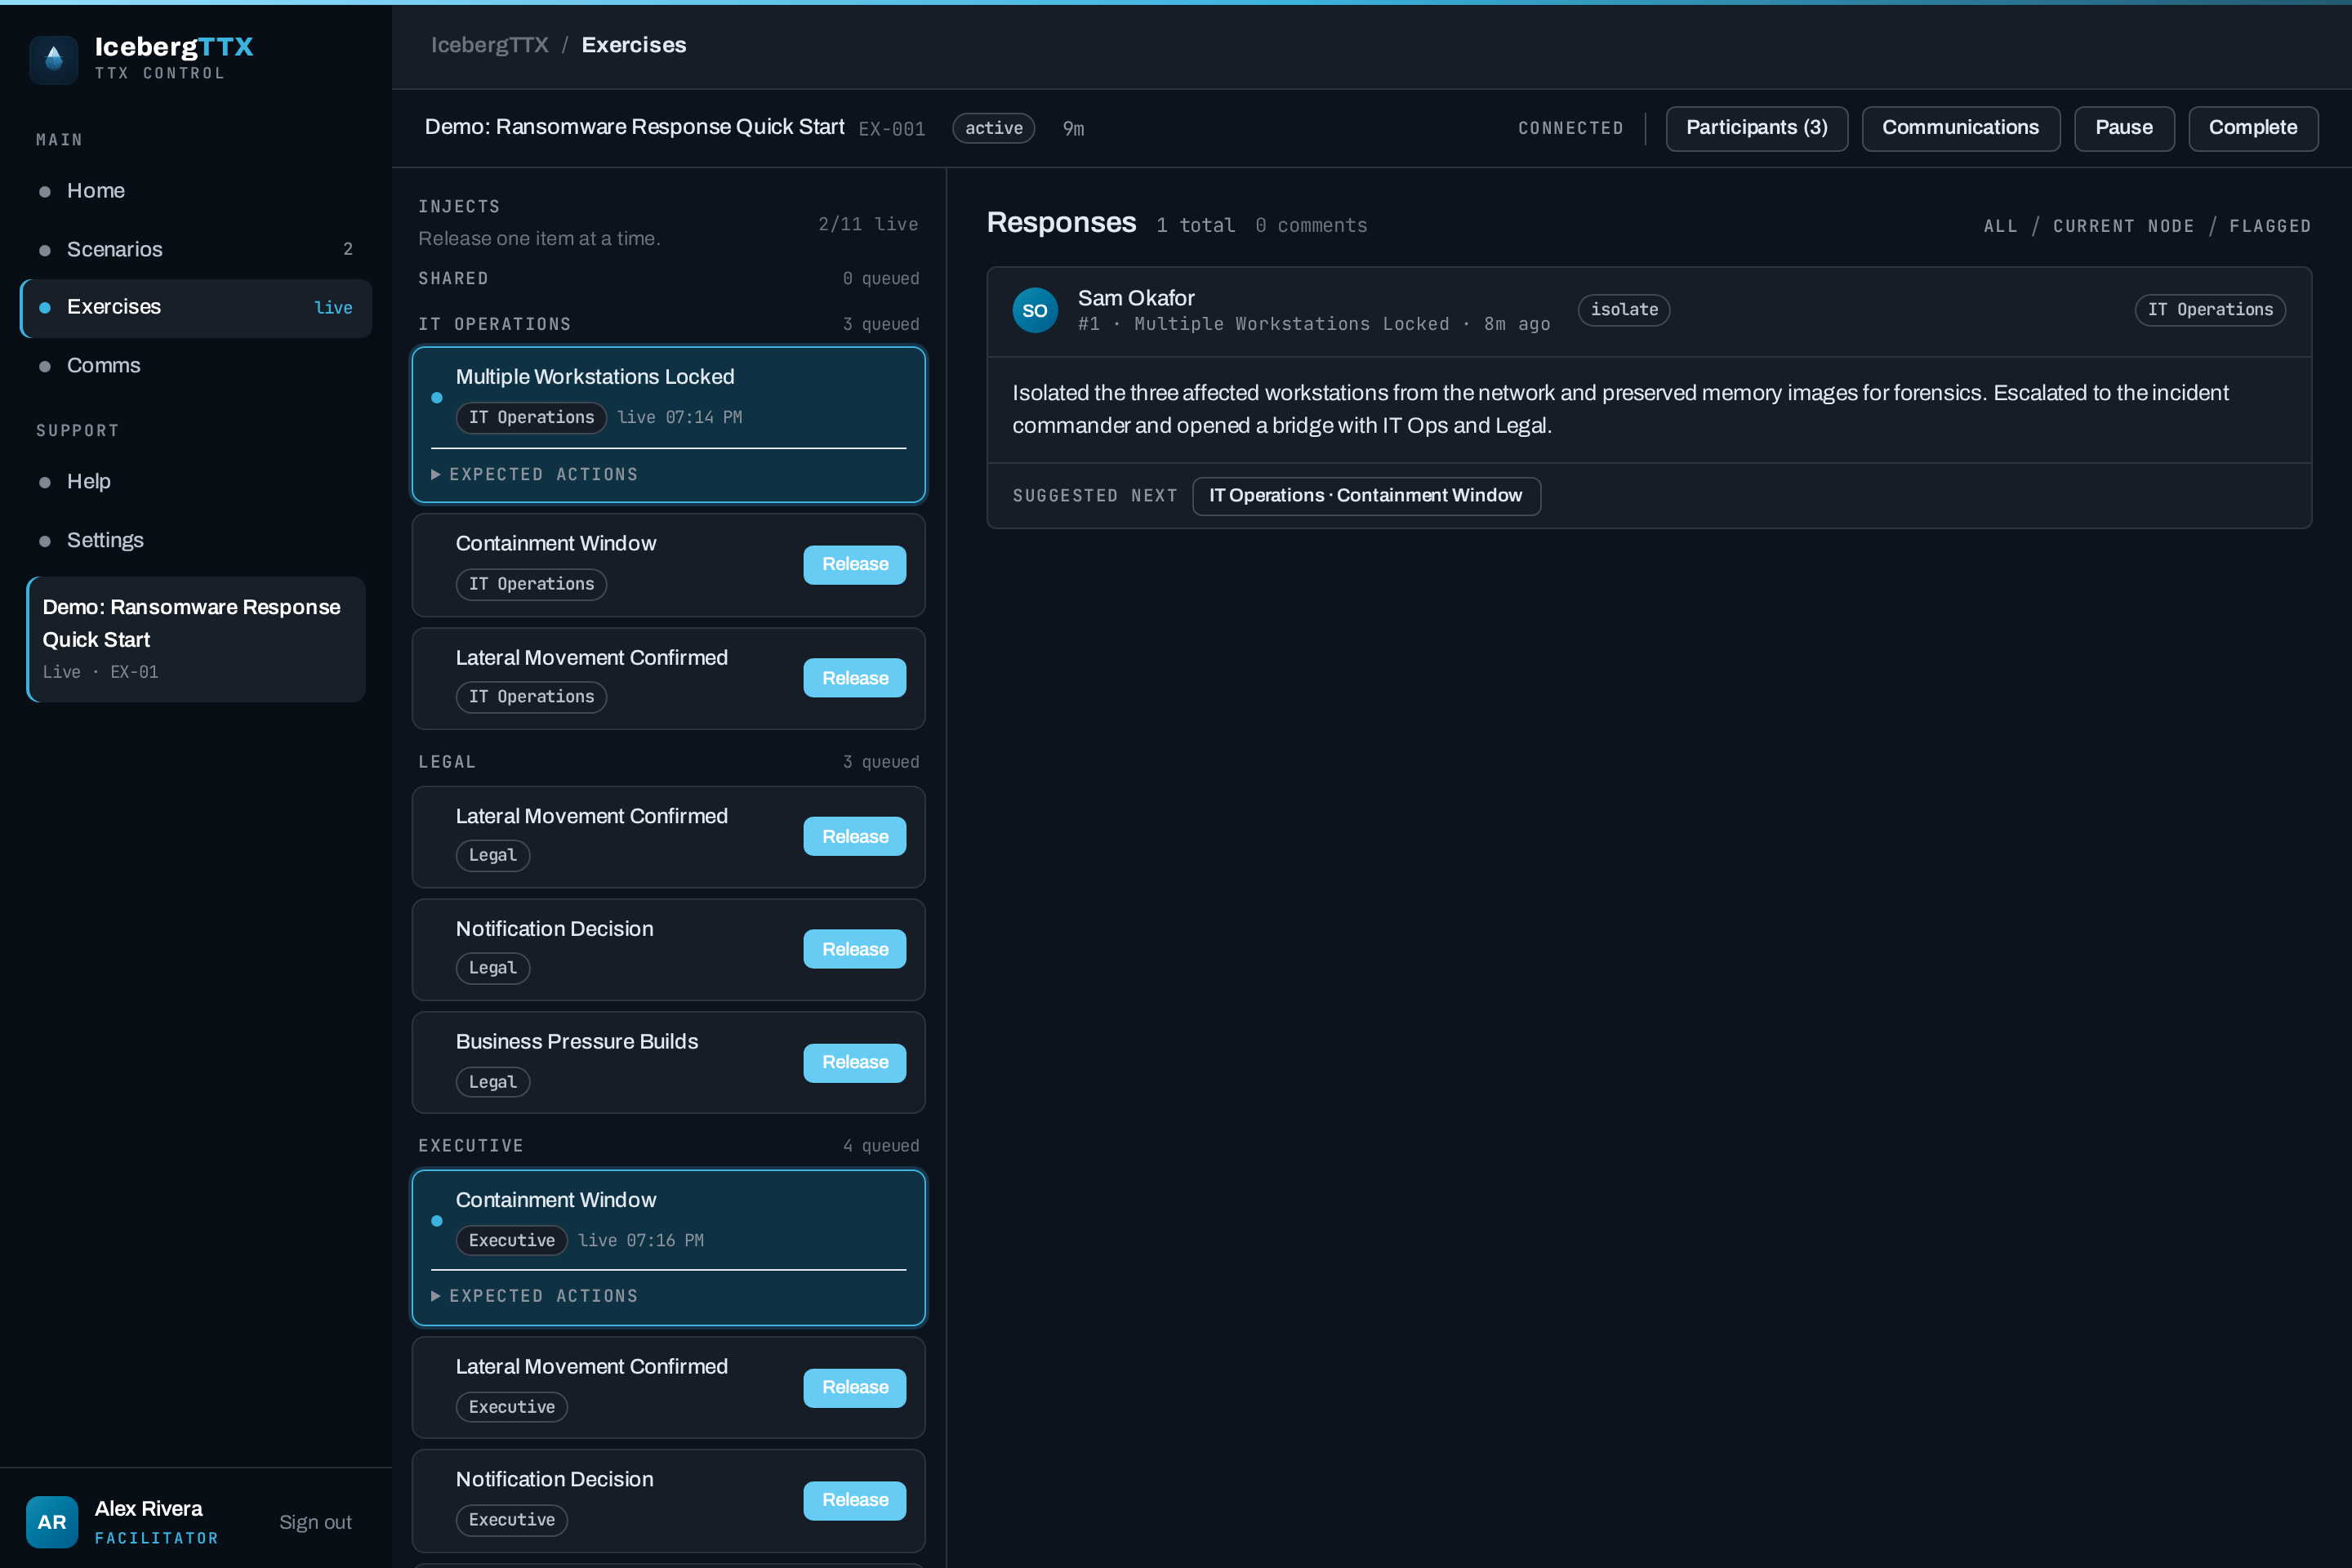Viewport: 2352px width, 1568px height.
Task: Click the IT OPERATIONS group header
Action: click(495, 324)
